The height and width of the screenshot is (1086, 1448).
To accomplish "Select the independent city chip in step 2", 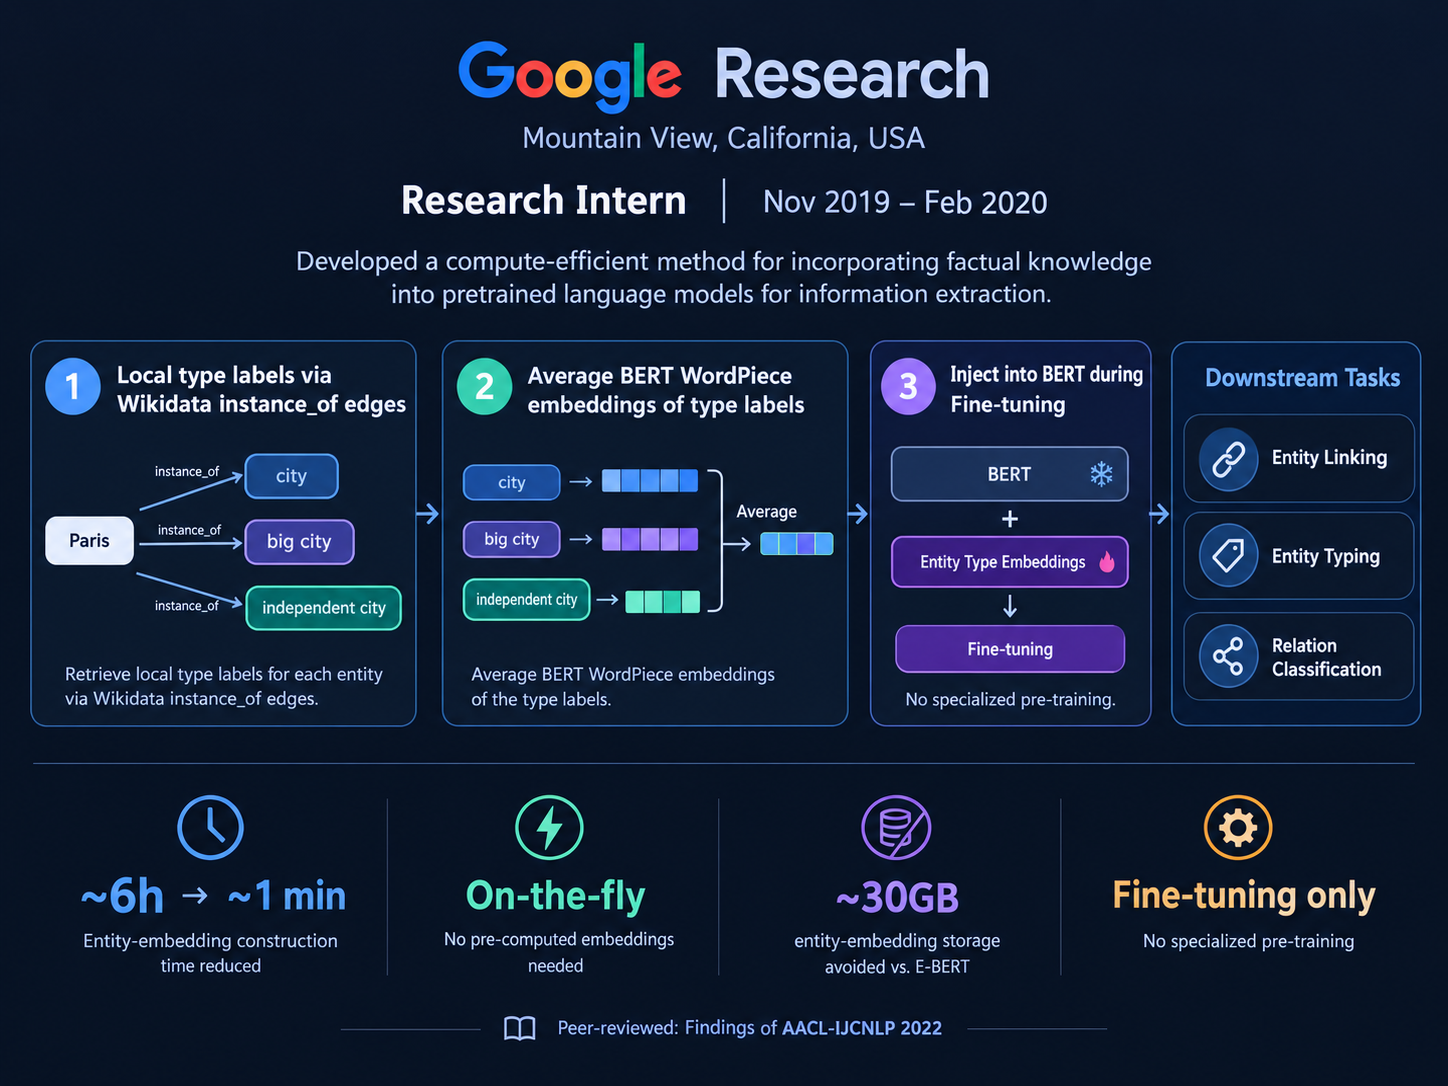I will [526, 599].
